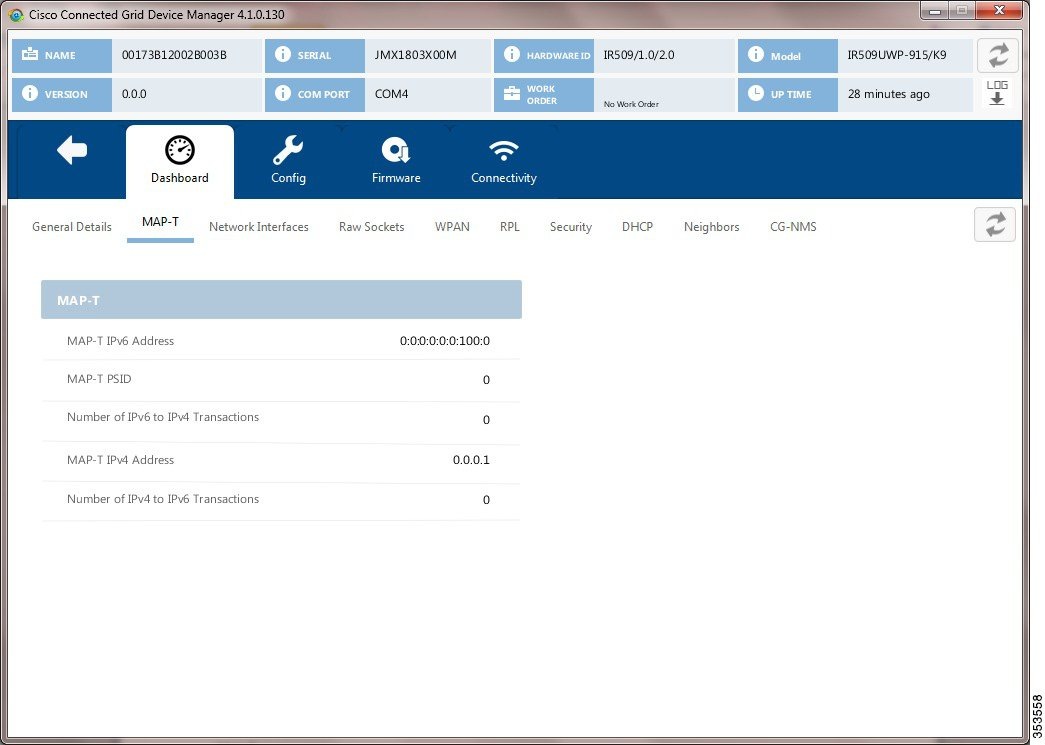Screen dimensions: 1045x745
Task: Click the up time value 28 minutes ago
Action: pos(888,94)
